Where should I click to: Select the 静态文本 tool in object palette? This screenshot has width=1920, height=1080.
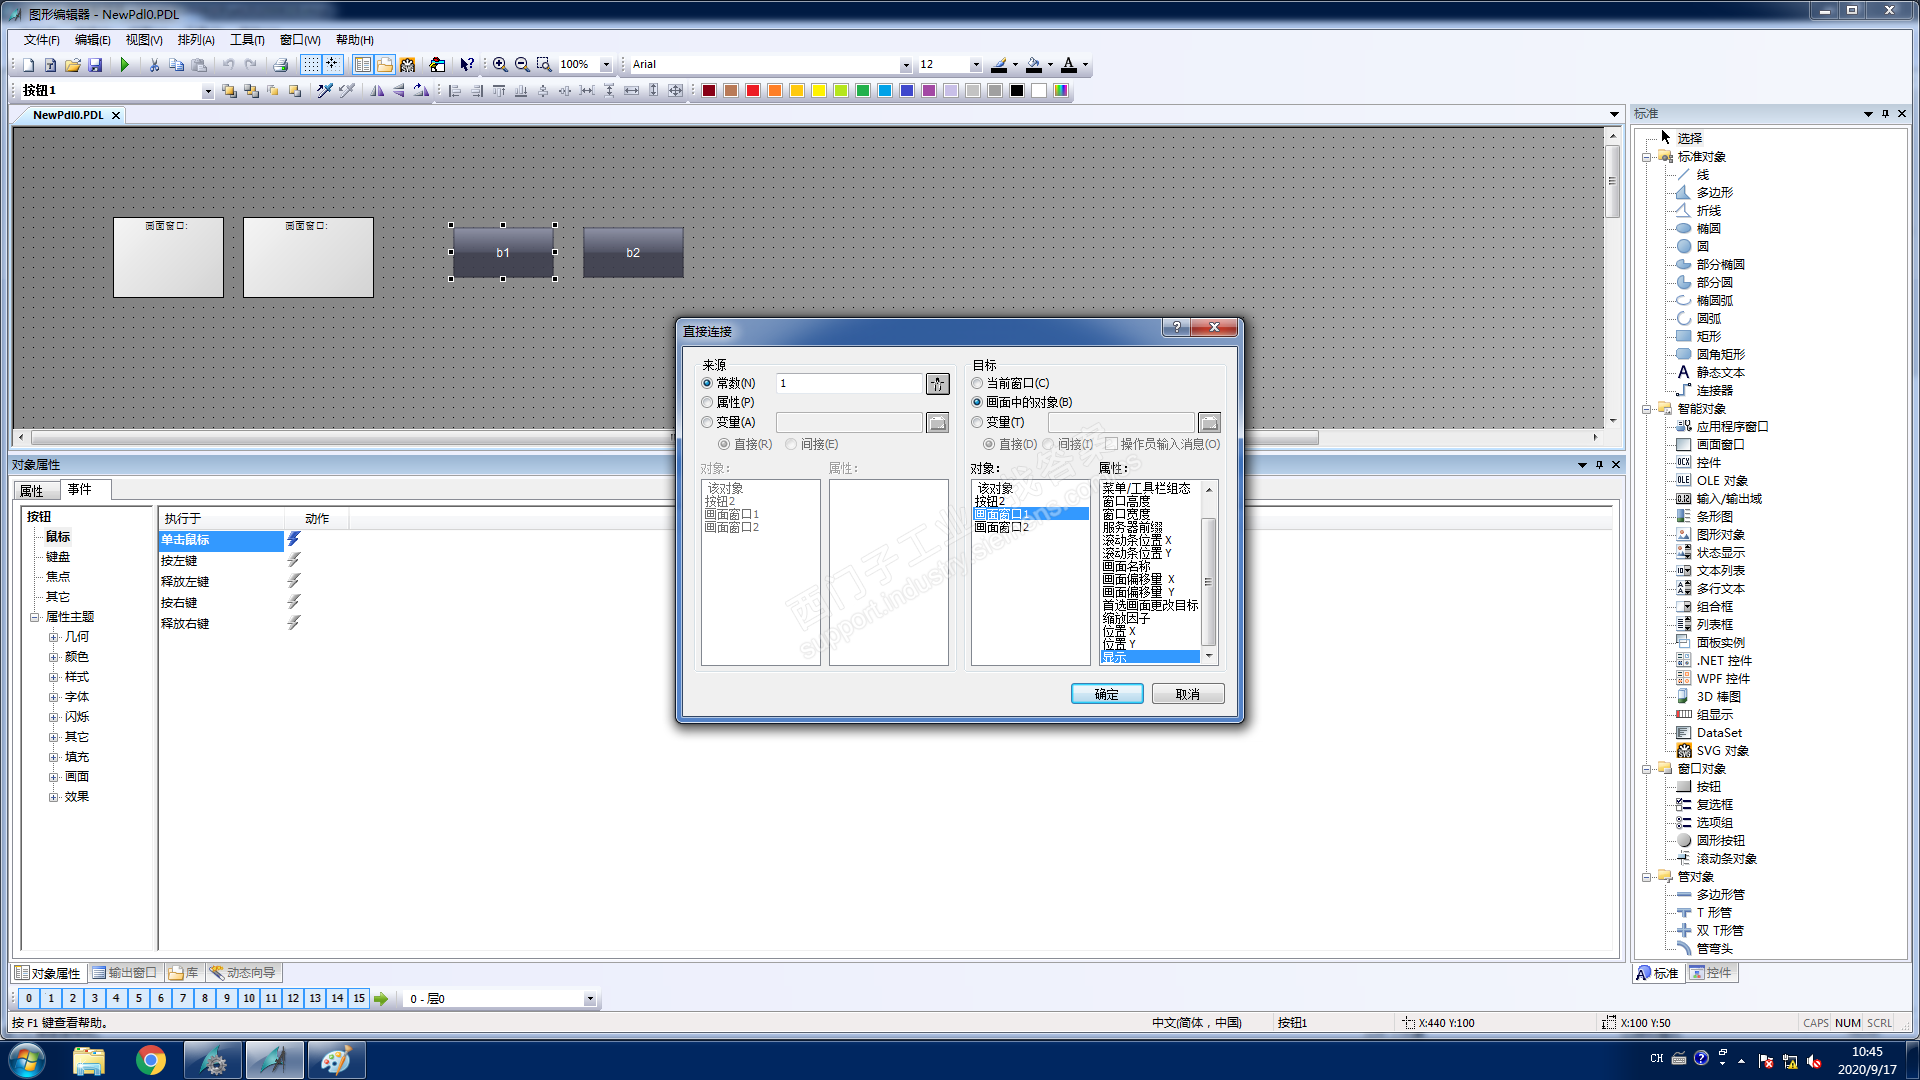point(1720,372)
